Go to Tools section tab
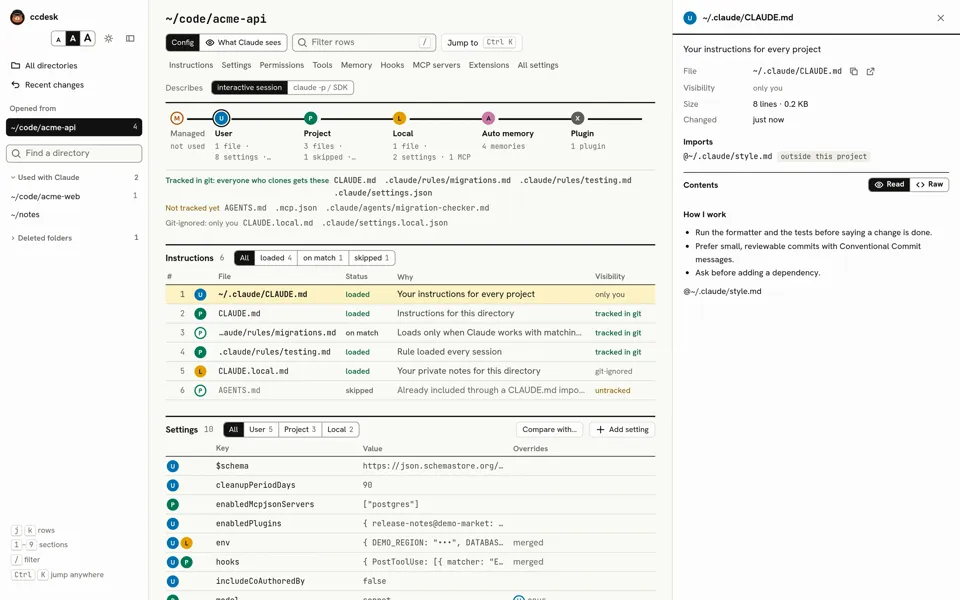The height and width of the screenshot is (600, 960). tap(323, 65)
